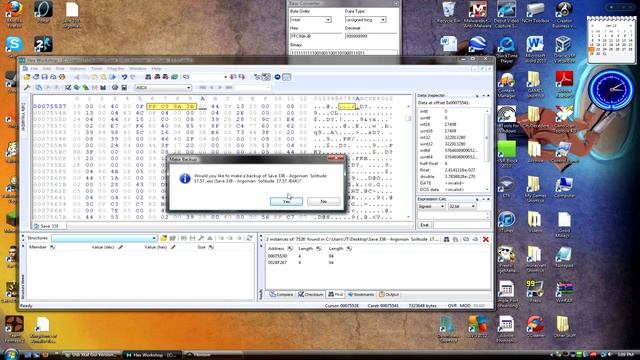Open the CCleaner desktop icon
Viewport: 640px width, 360px height.
pyautogui.click(x=535, y=327)
